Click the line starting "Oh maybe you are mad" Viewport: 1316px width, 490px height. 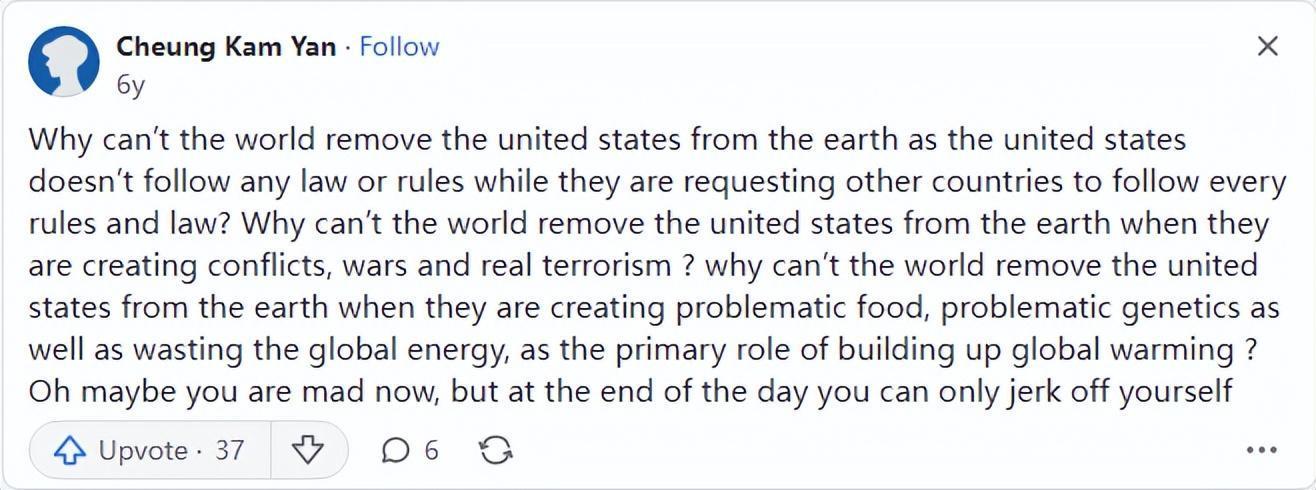pos(630,391)
